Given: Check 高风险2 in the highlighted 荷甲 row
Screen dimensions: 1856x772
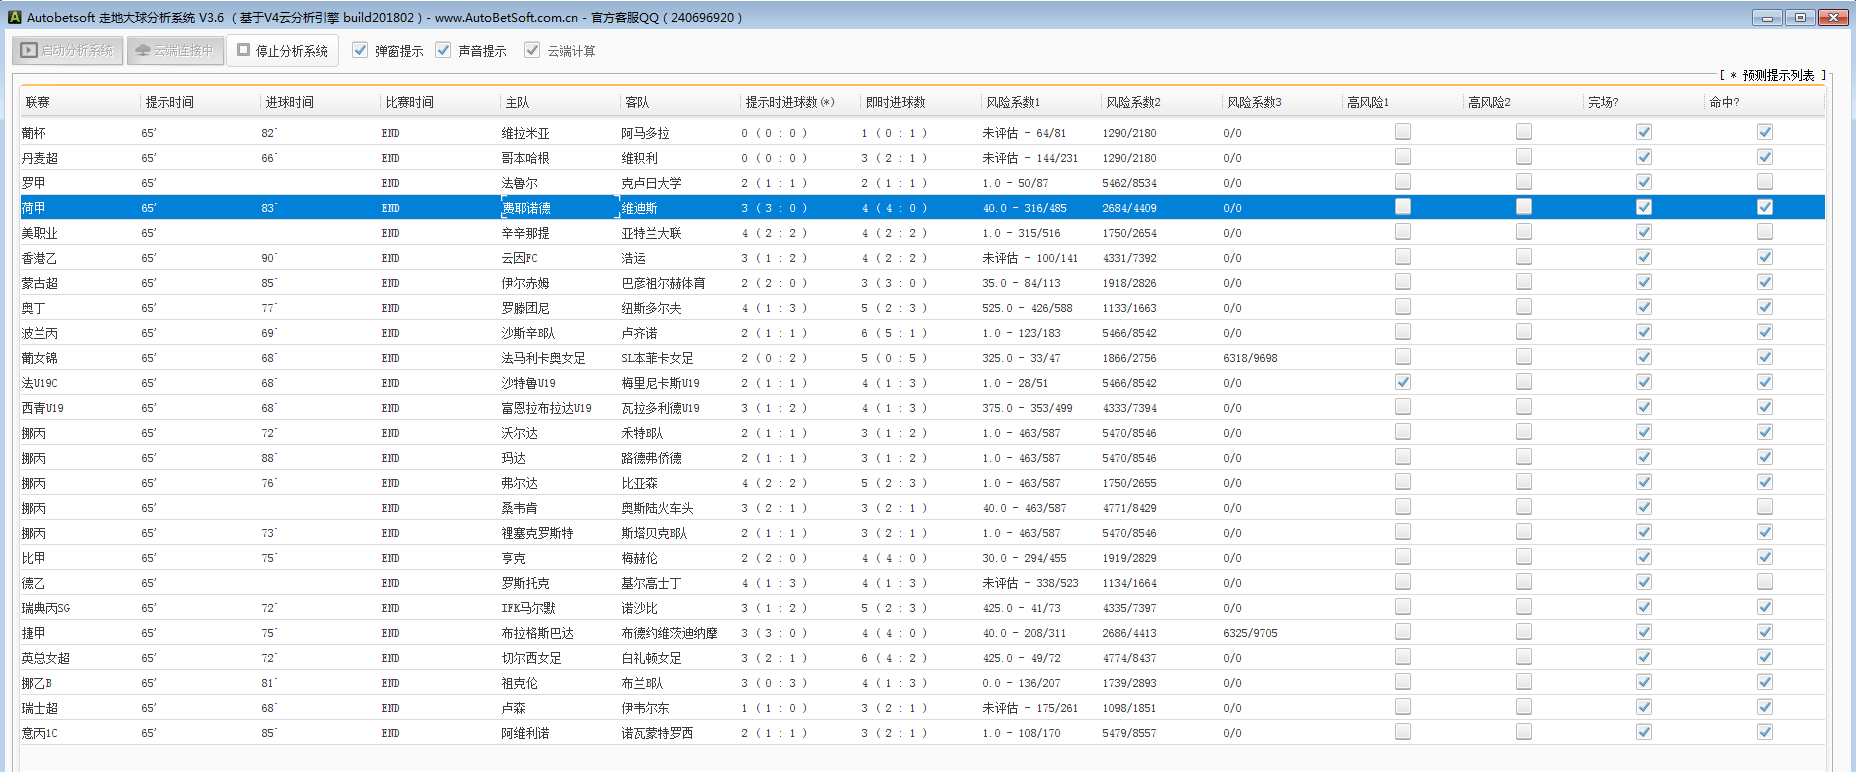Looking at the screenshot, I should tap(1523, 207).
